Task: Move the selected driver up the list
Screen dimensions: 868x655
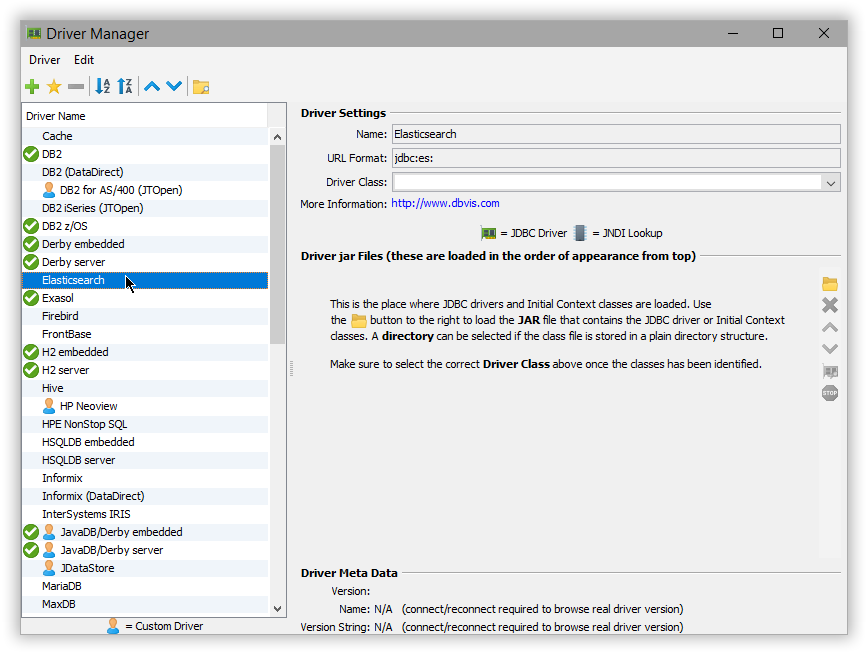Action: click(151, 86)
